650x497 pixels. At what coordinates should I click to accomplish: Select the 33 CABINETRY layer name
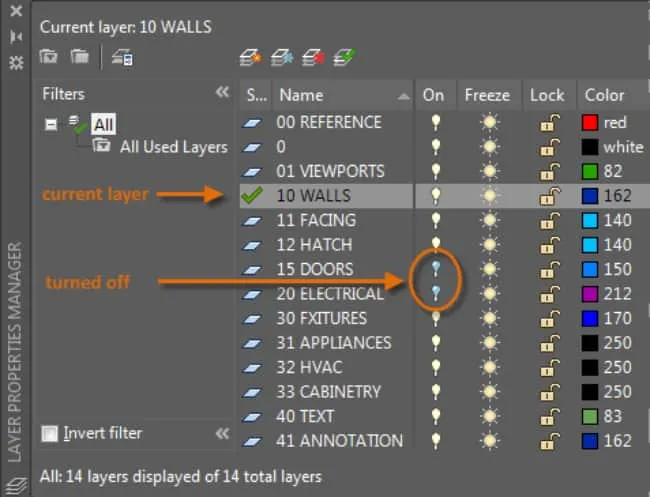[x=328, y=392]
